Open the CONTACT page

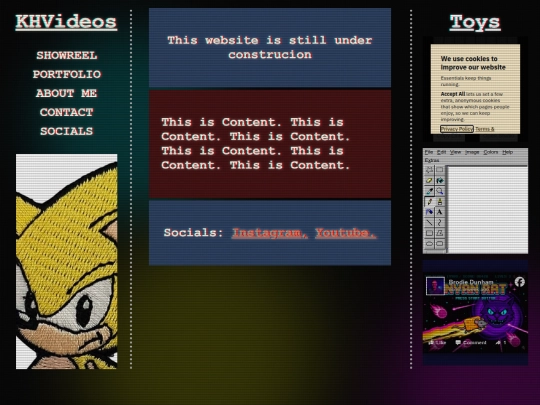click(67, 112)
